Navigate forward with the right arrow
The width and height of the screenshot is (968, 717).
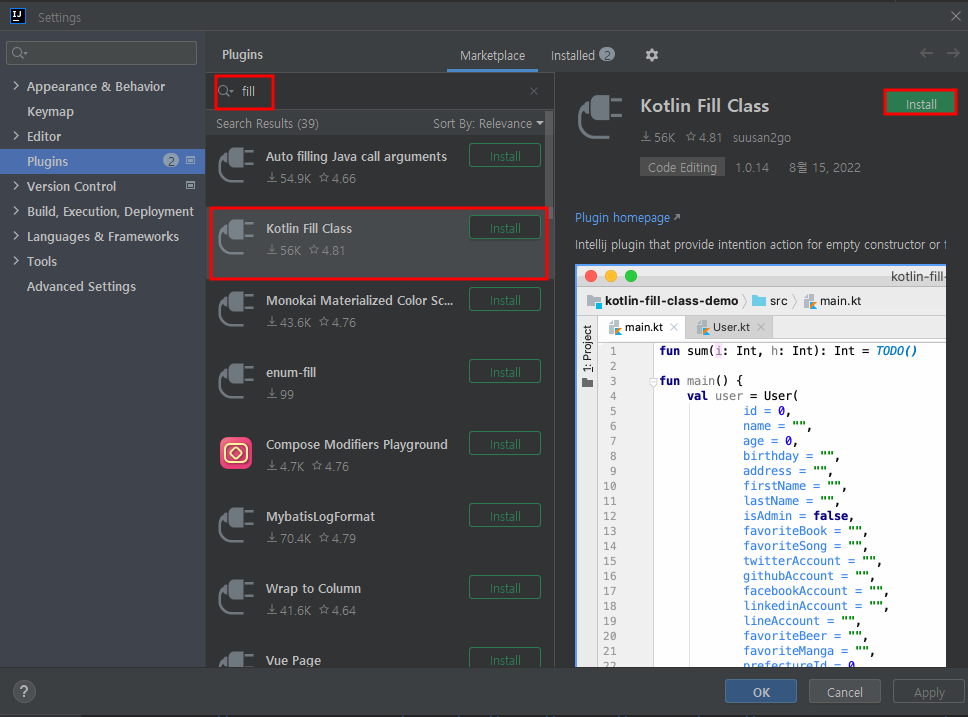[x=953, y=54]
